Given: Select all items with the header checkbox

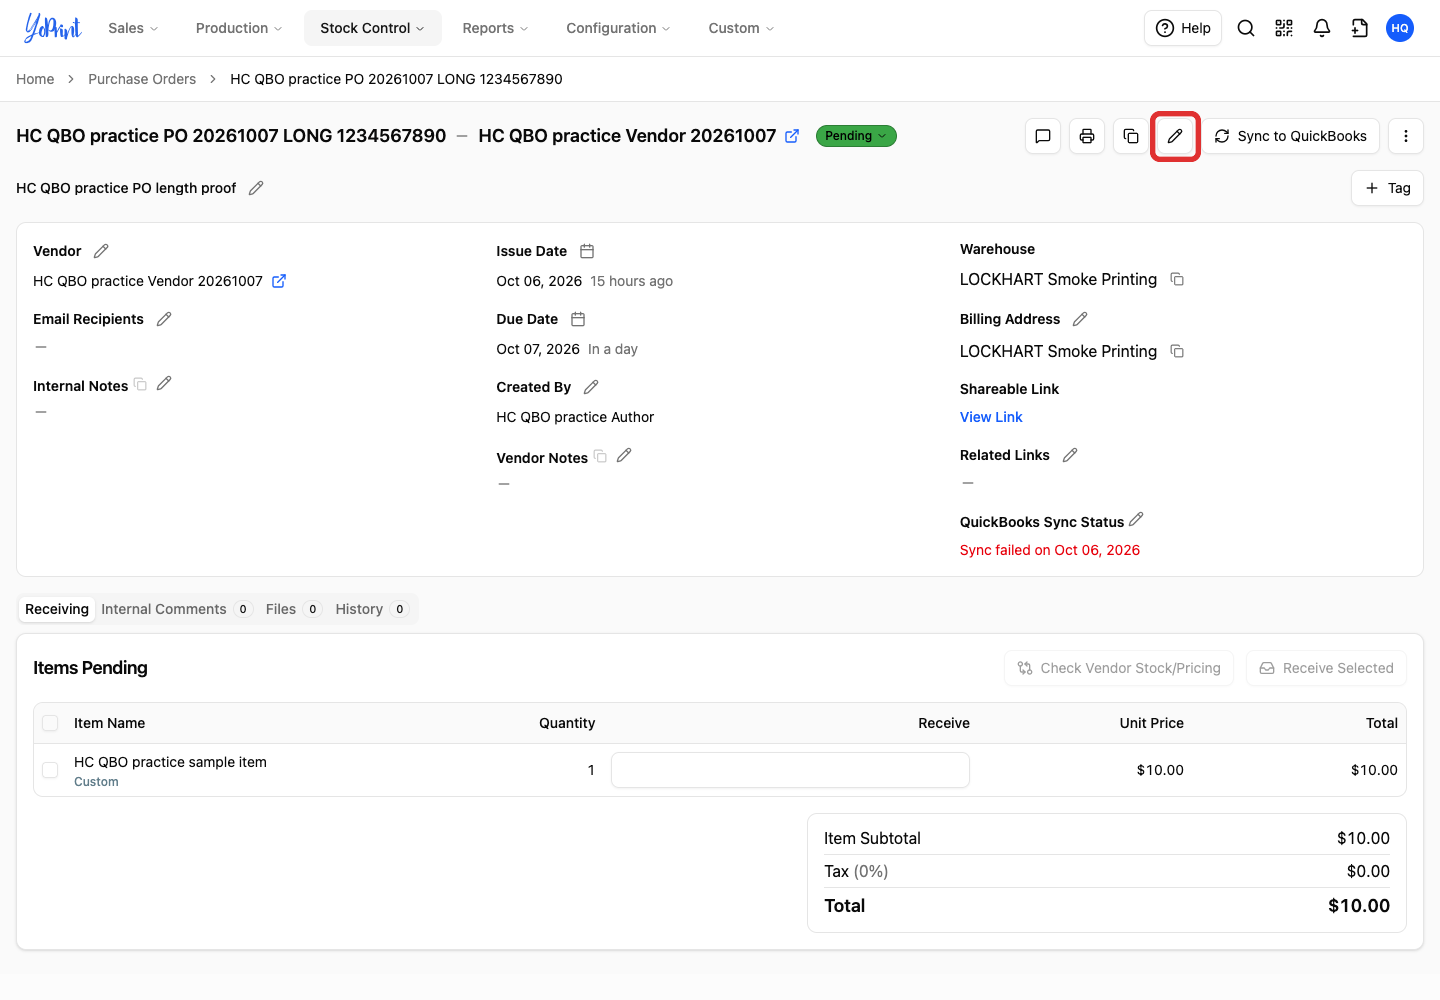Looking at the screenshot, I should point(50,723).
